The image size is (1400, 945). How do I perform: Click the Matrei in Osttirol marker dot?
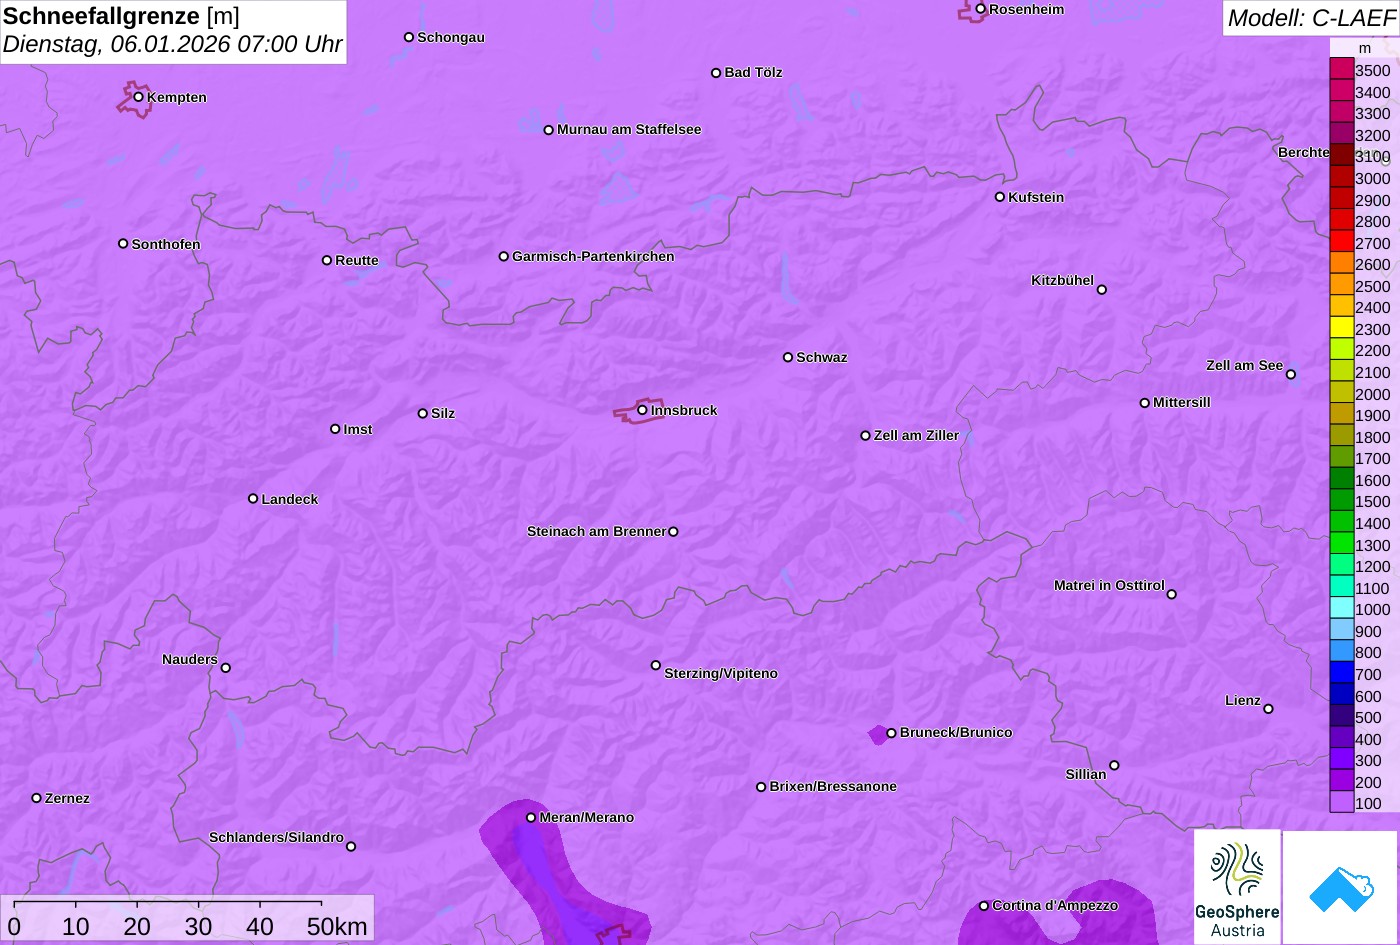coord(1172,594)
